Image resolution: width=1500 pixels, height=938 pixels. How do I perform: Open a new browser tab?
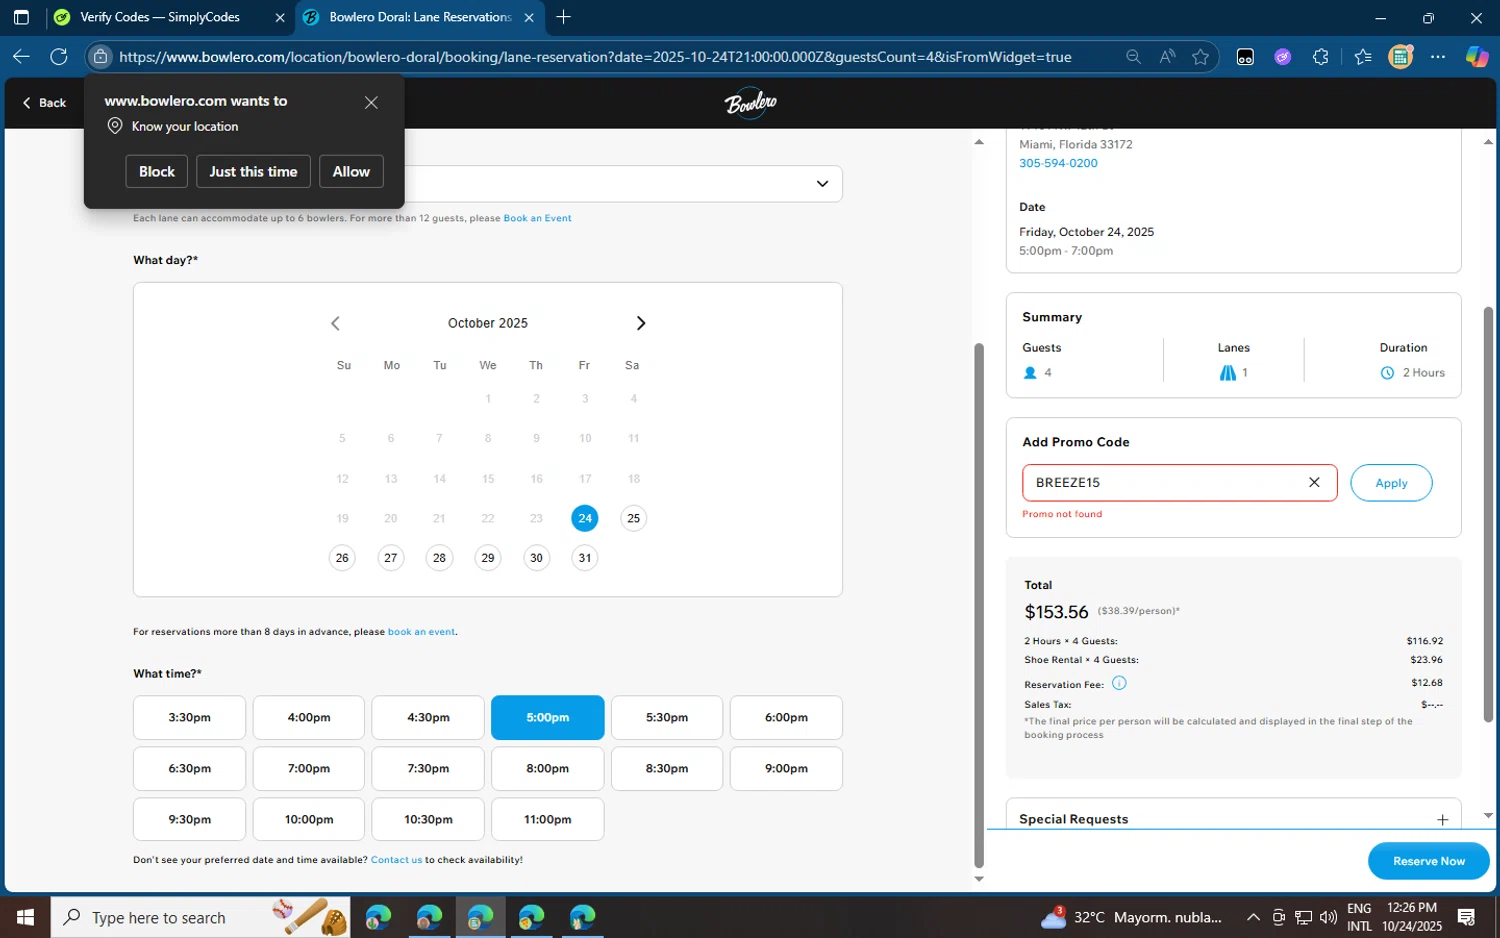coord(564,17)
